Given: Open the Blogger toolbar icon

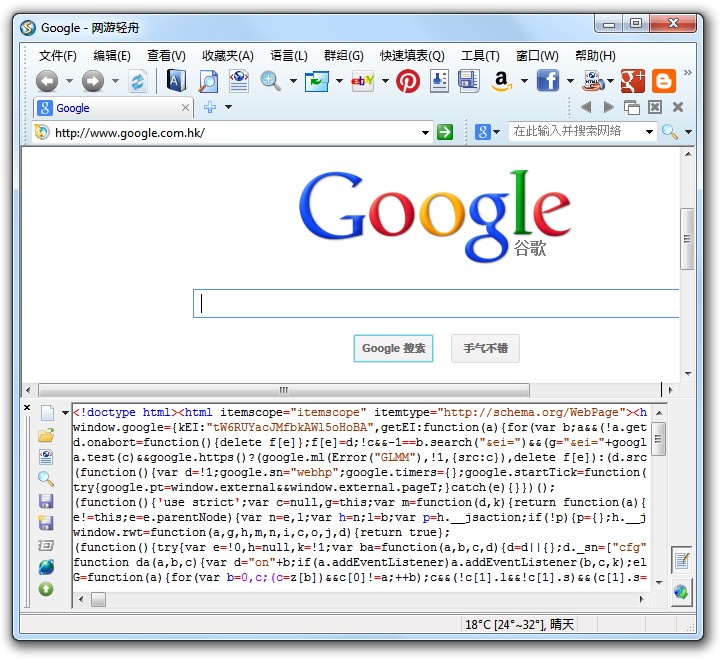Looking at the screenshot, I should tap(664, 81).
